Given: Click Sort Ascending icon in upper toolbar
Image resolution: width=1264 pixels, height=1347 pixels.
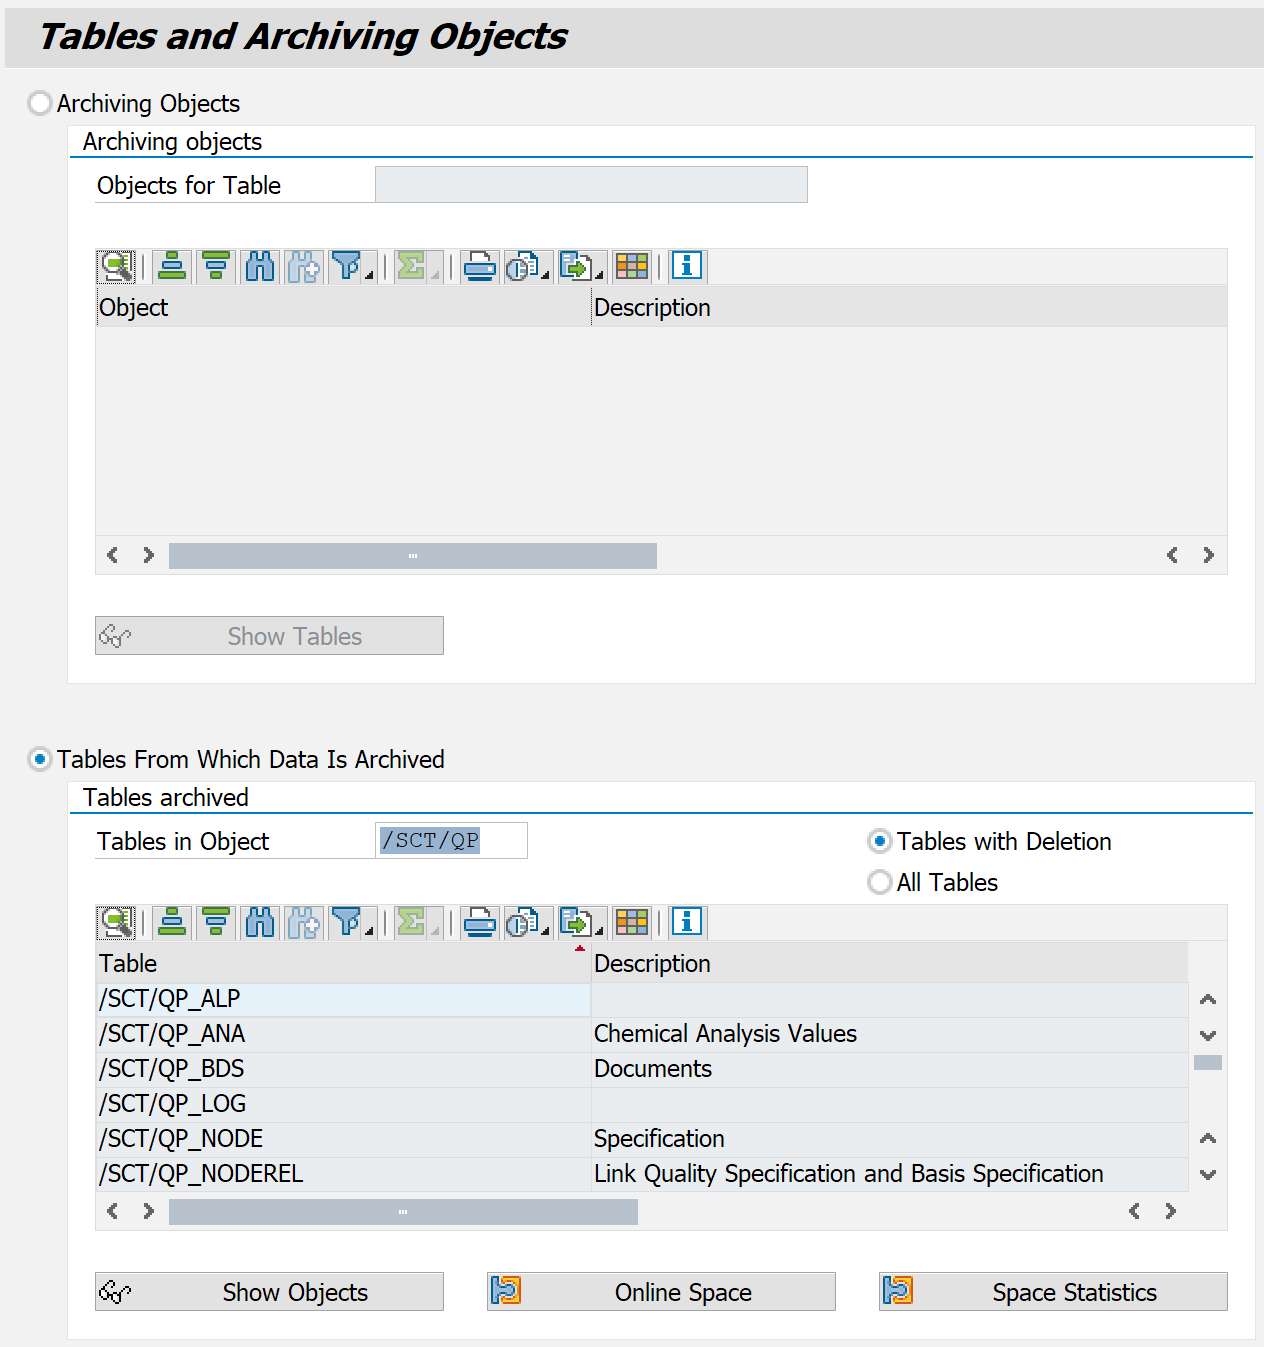Looking at the screenshot, I should tap(172, 266).
